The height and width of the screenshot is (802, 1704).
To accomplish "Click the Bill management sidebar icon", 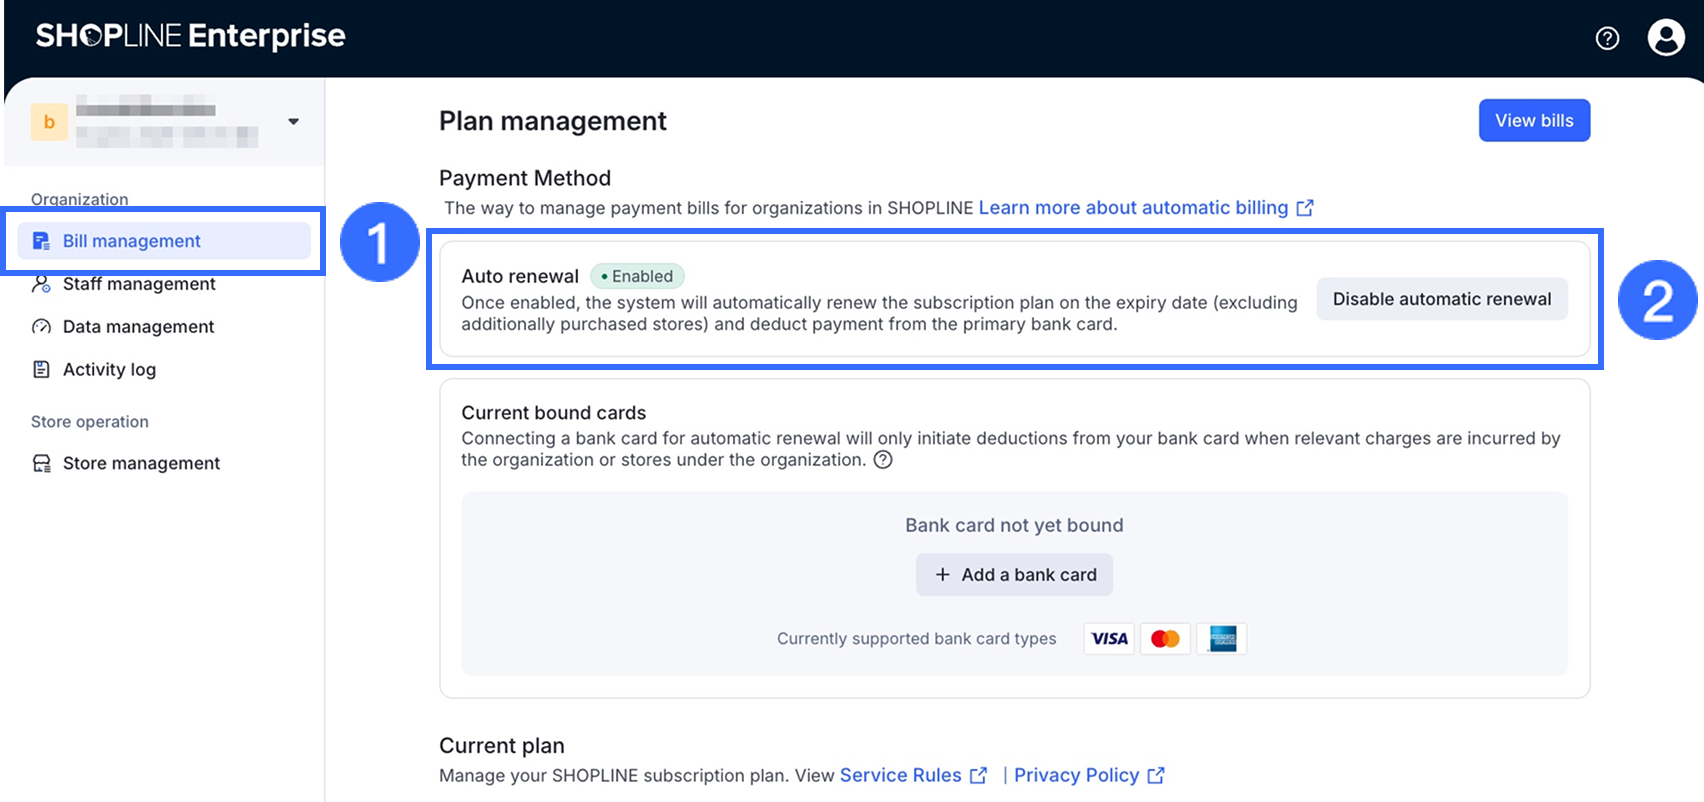I will click(41, 241).
